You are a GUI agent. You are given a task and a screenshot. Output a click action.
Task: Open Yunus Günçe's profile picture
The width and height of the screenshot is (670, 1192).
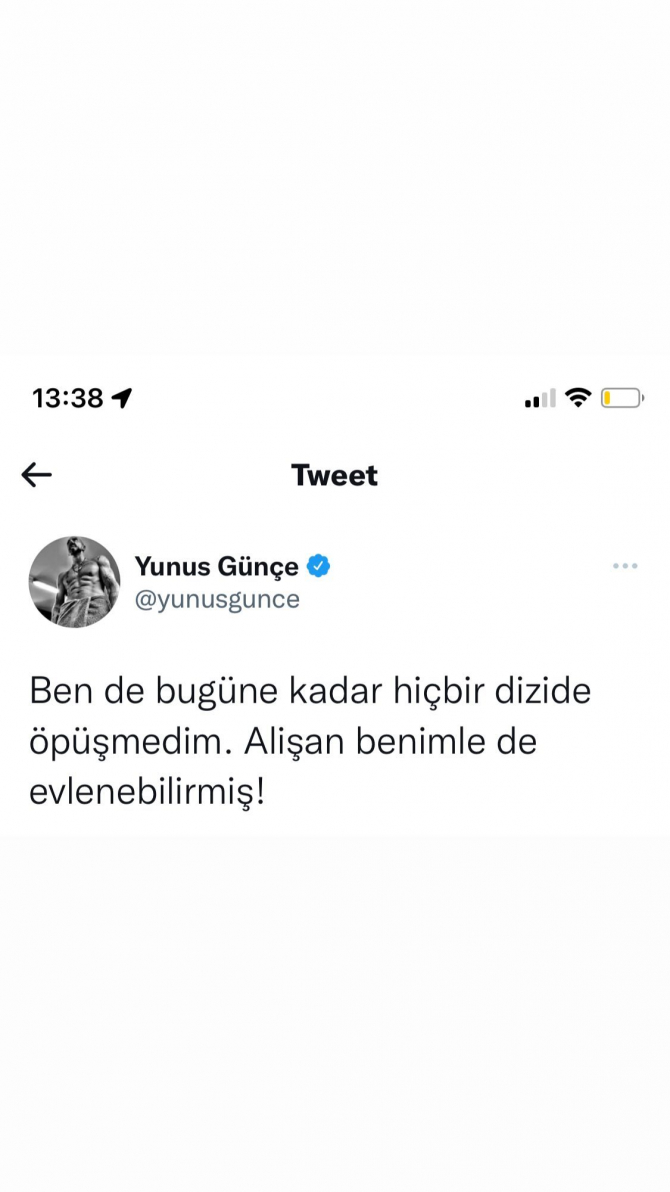[x=75, y=582]
